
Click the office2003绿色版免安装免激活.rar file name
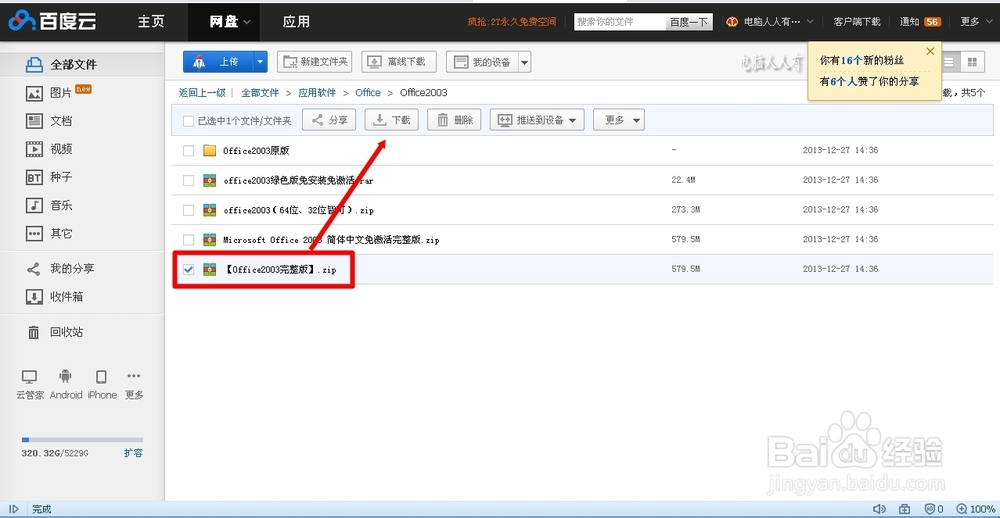click(x=298, y=181)
